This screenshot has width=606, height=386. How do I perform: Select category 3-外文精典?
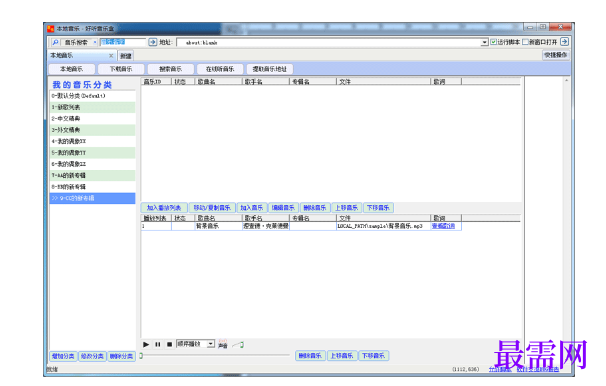(92, 130)
